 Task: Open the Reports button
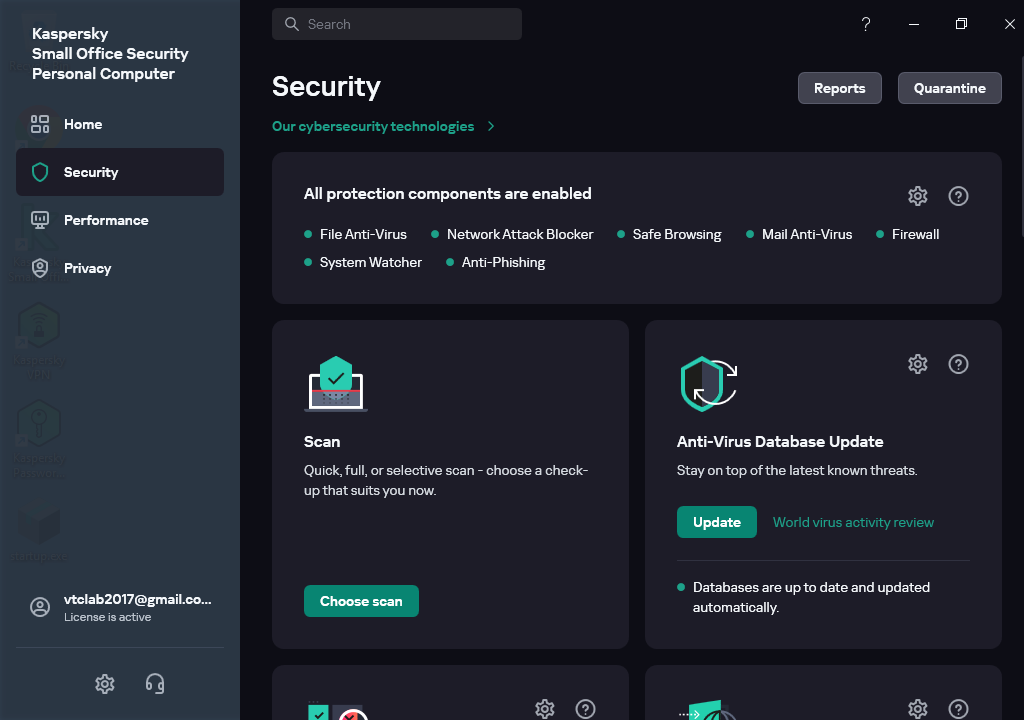pos(839,88)
